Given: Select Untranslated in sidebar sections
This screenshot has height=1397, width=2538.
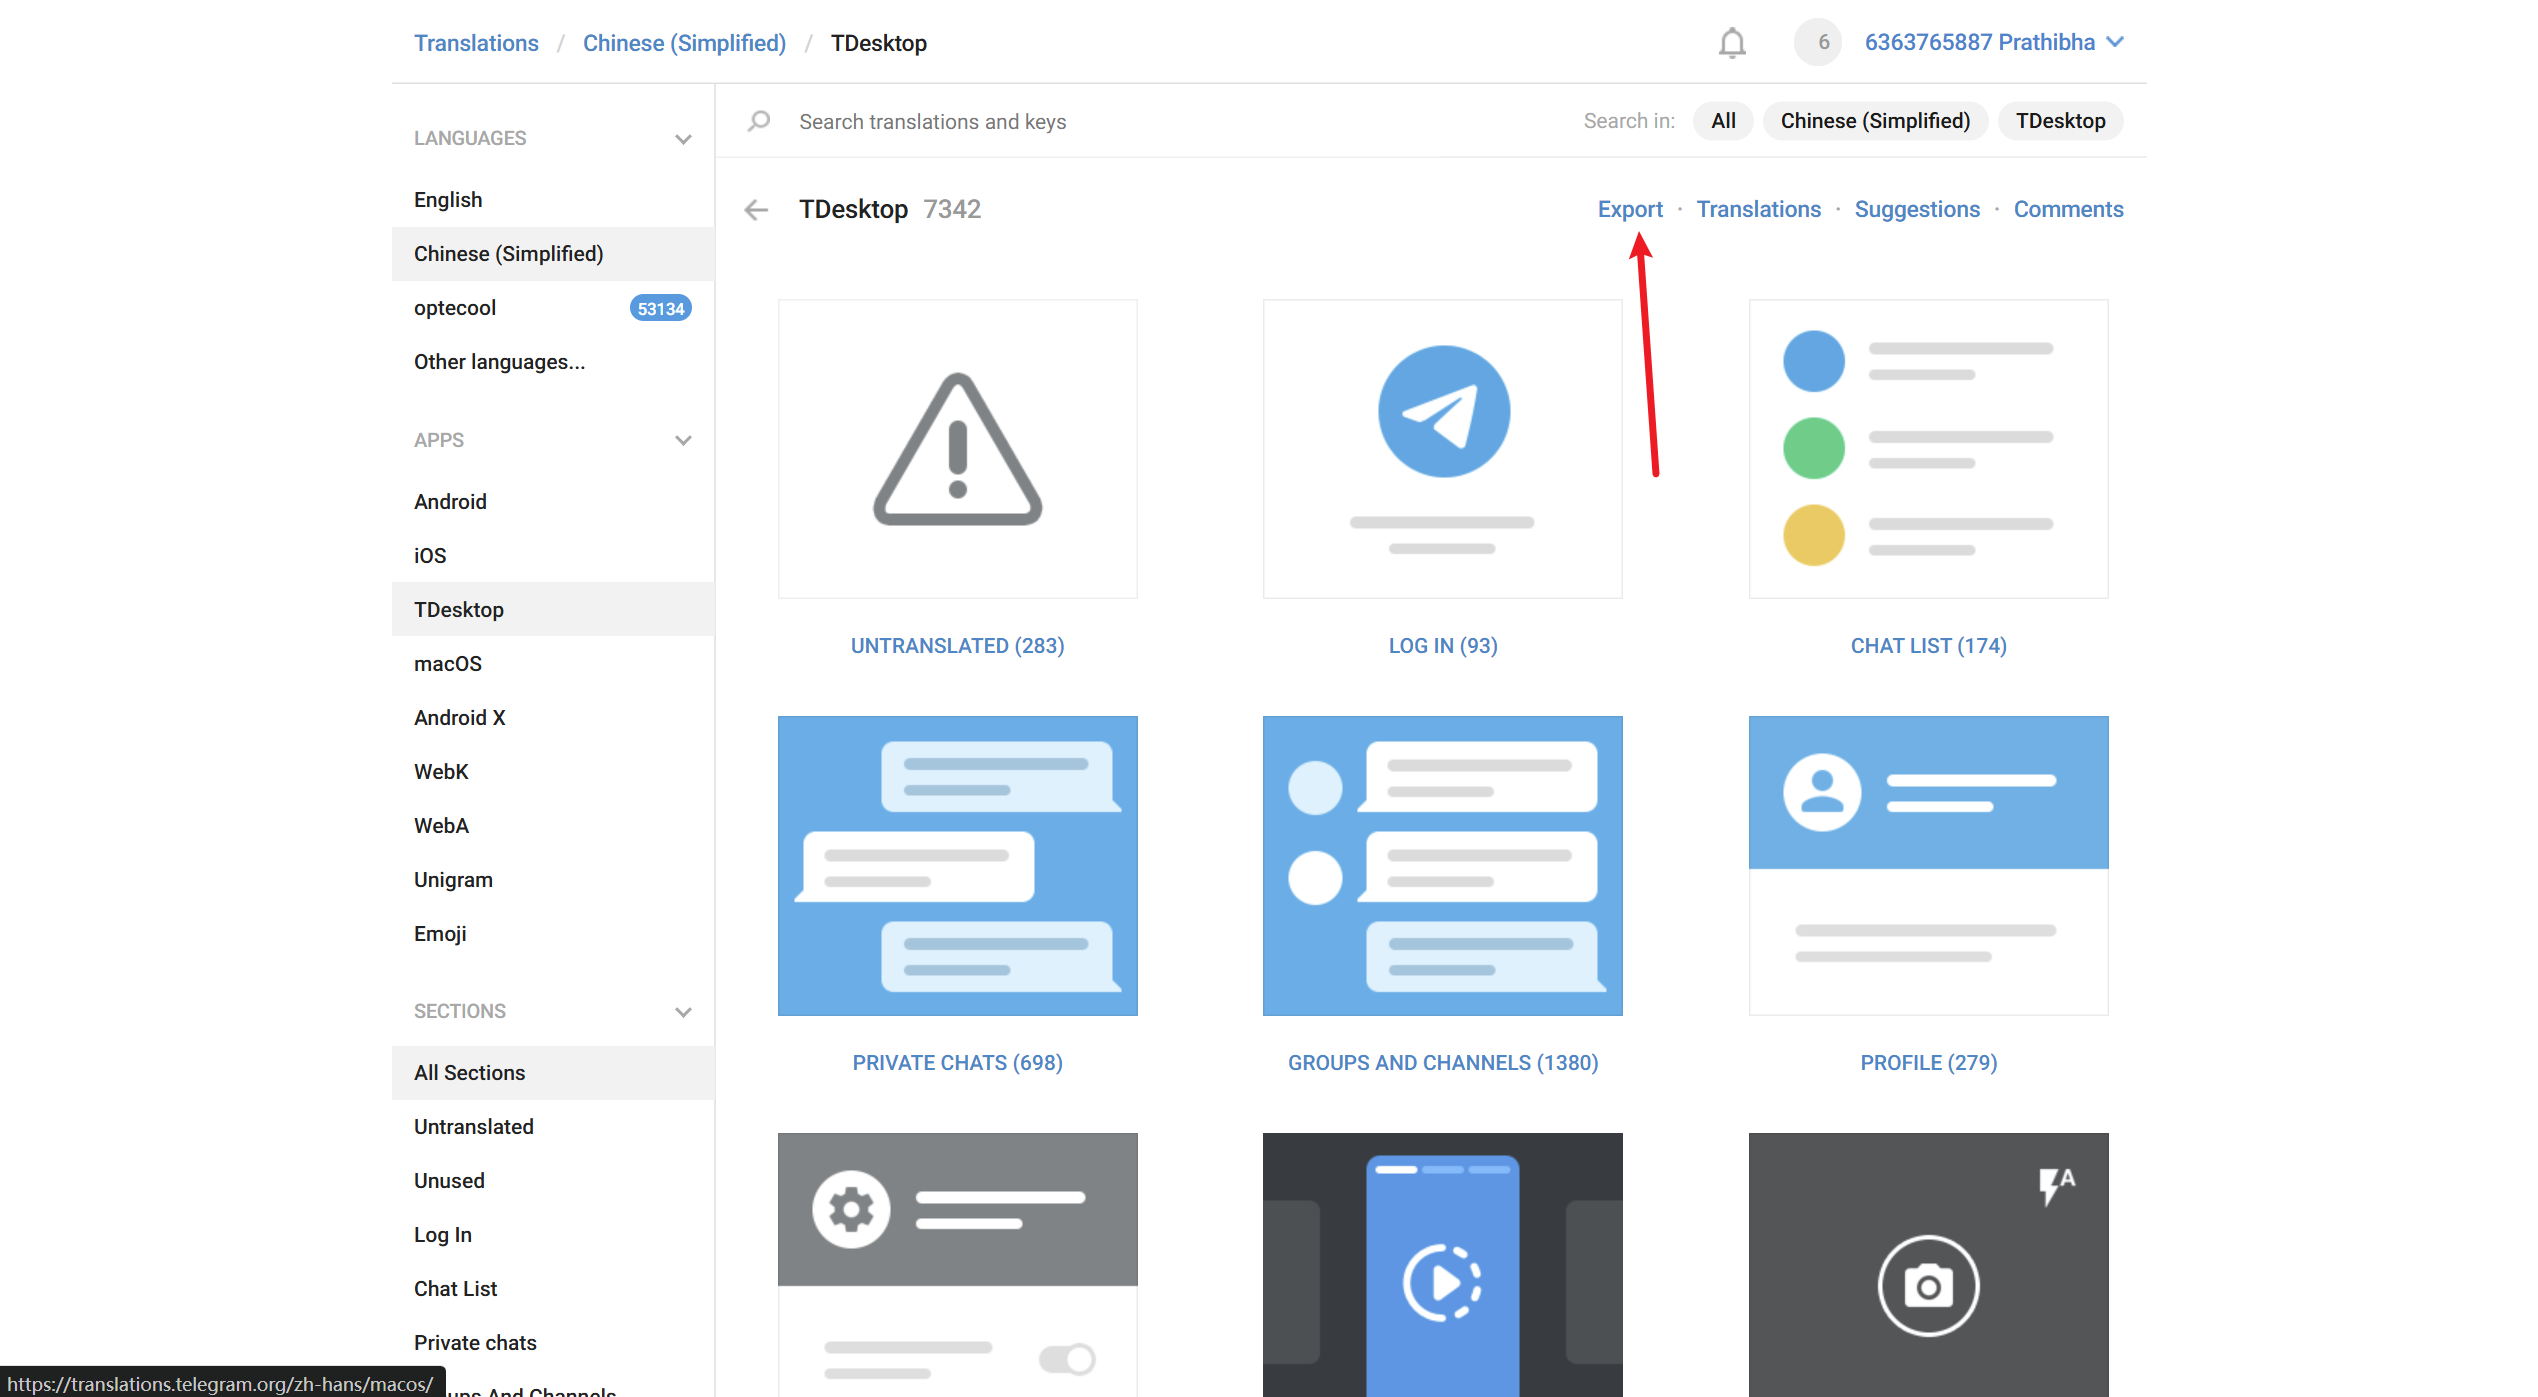Looking at the screenshot, I should (x=474, y=1127).
